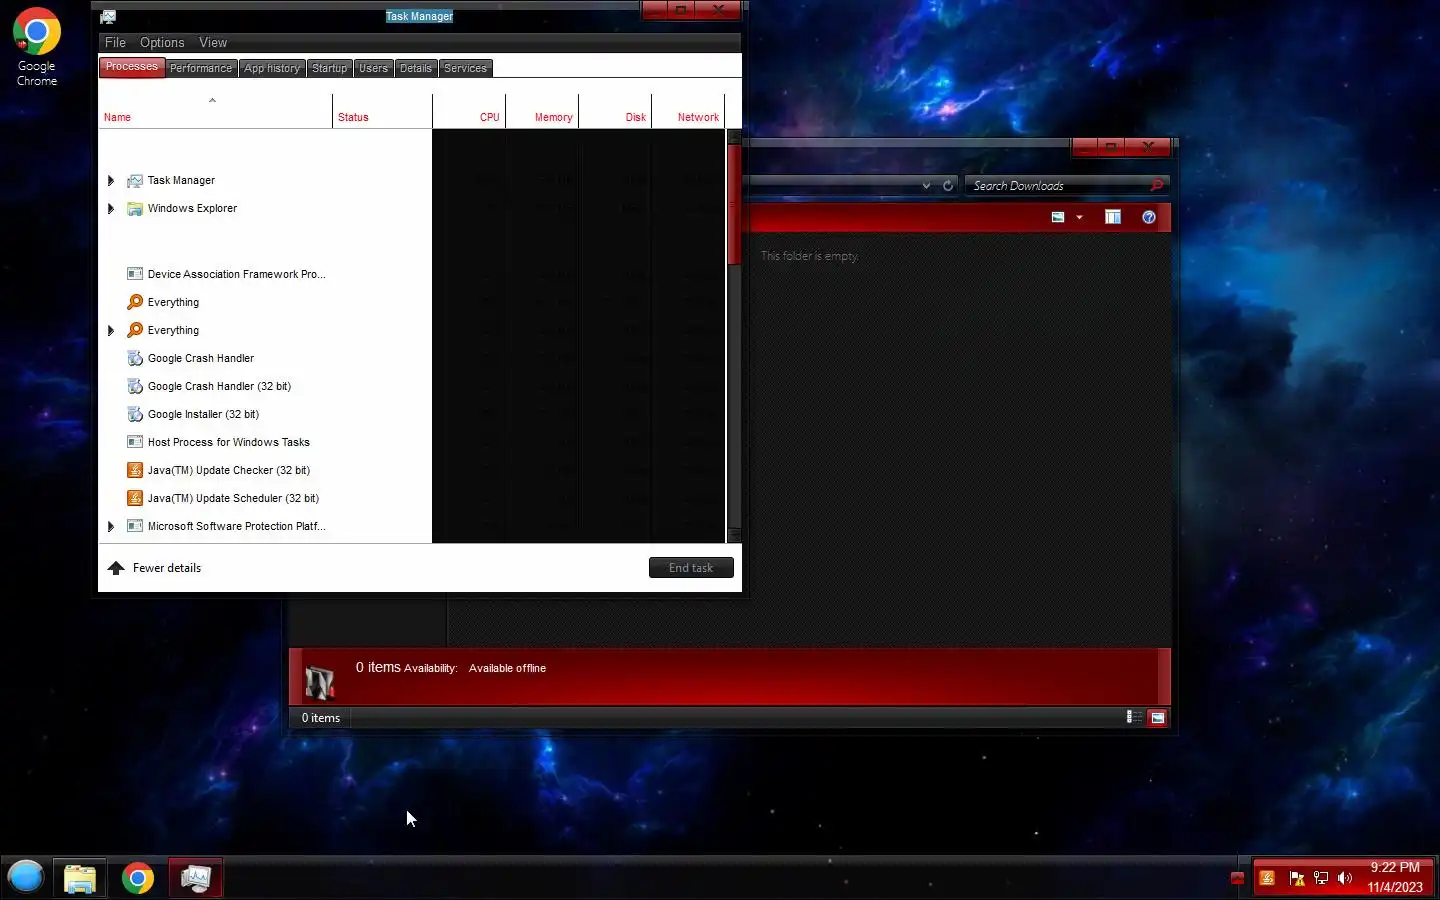Click the End task button
Screen dimensions: 1440x900
click(x=691, y=568)
